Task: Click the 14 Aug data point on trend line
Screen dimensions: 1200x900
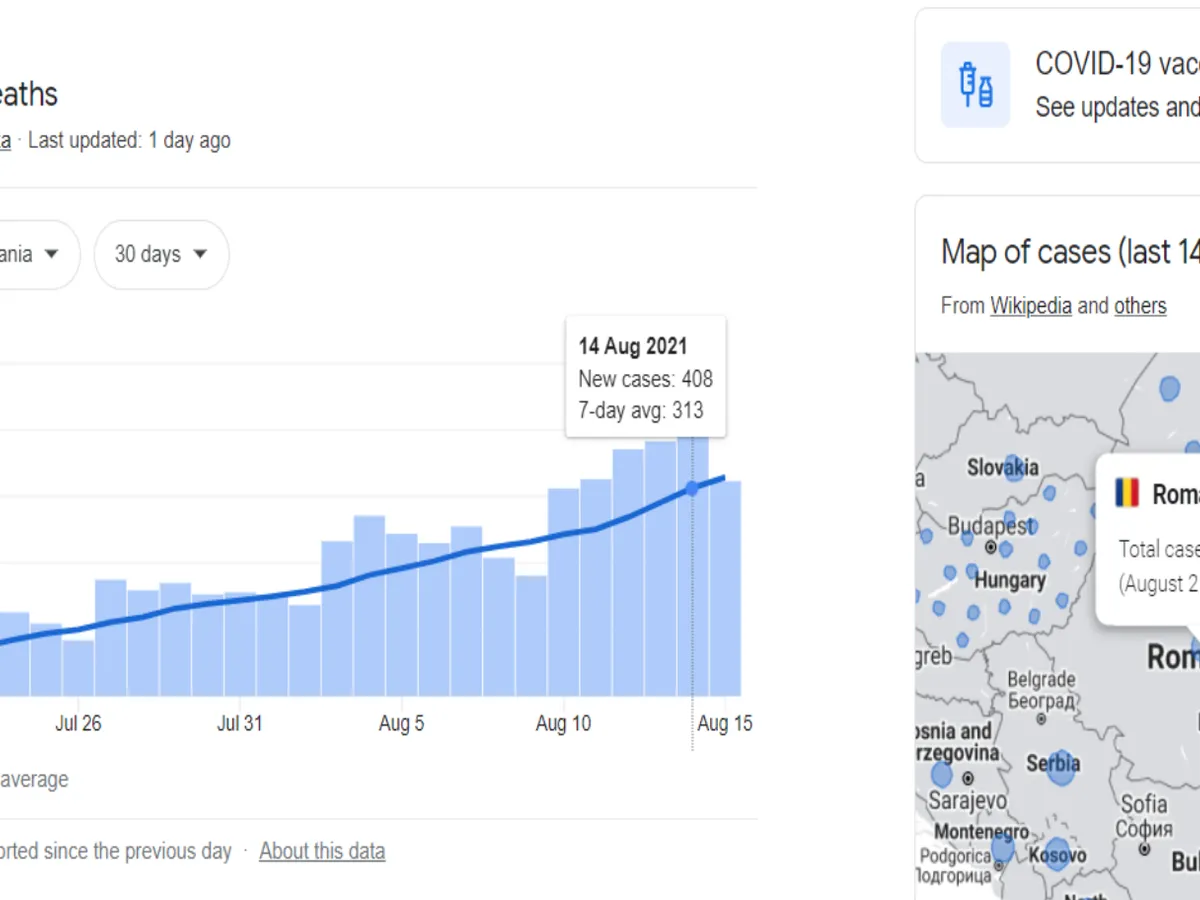Action: click(x=692, y=488)
